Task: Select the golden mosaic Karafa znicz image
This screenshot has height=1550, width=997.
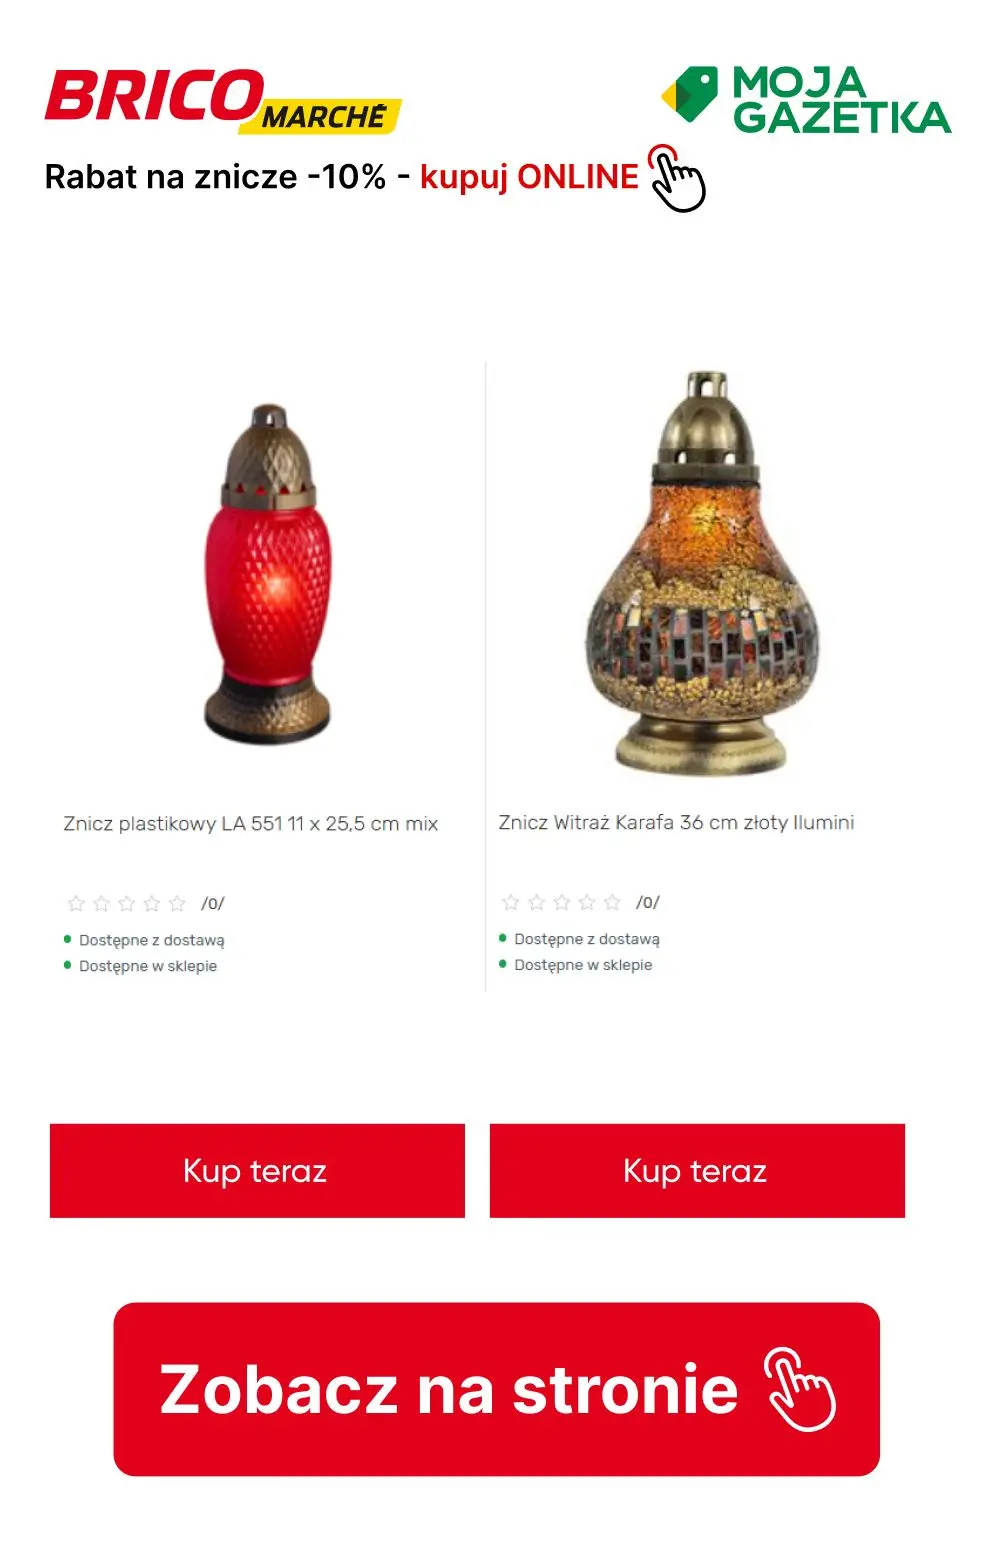Action: [x=702, y=572]
